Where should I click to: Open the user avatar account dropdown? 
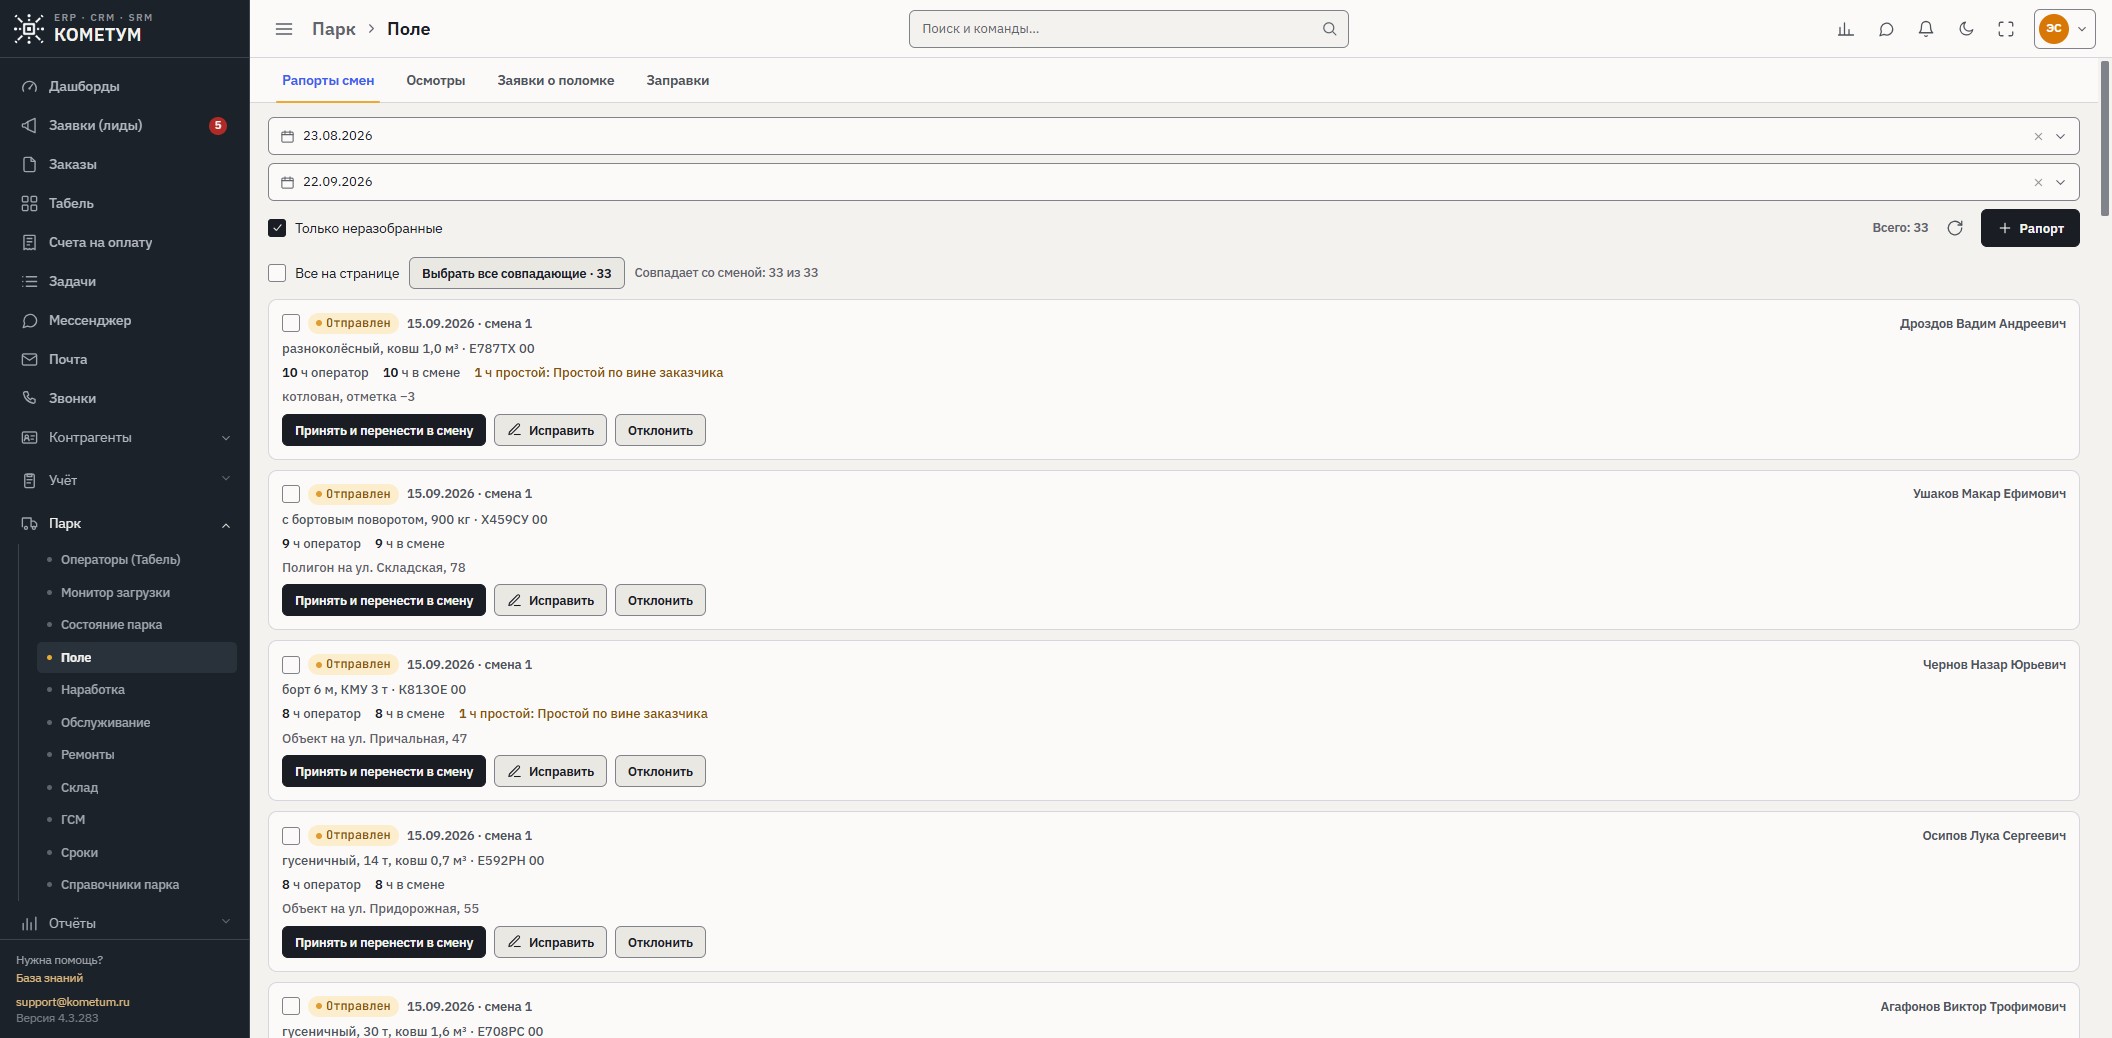click(x=2065, y=29)
